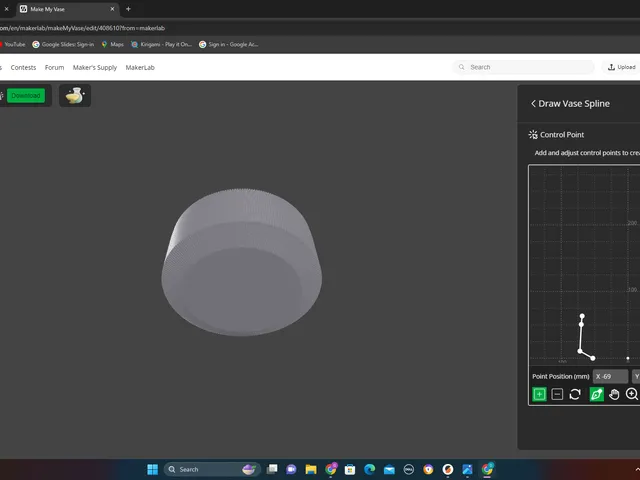The height and width of the screenshot is (480, 640).
Task: Open the Maker's Supply menu item
Action: pyautogui.click(x=95, y=67)
